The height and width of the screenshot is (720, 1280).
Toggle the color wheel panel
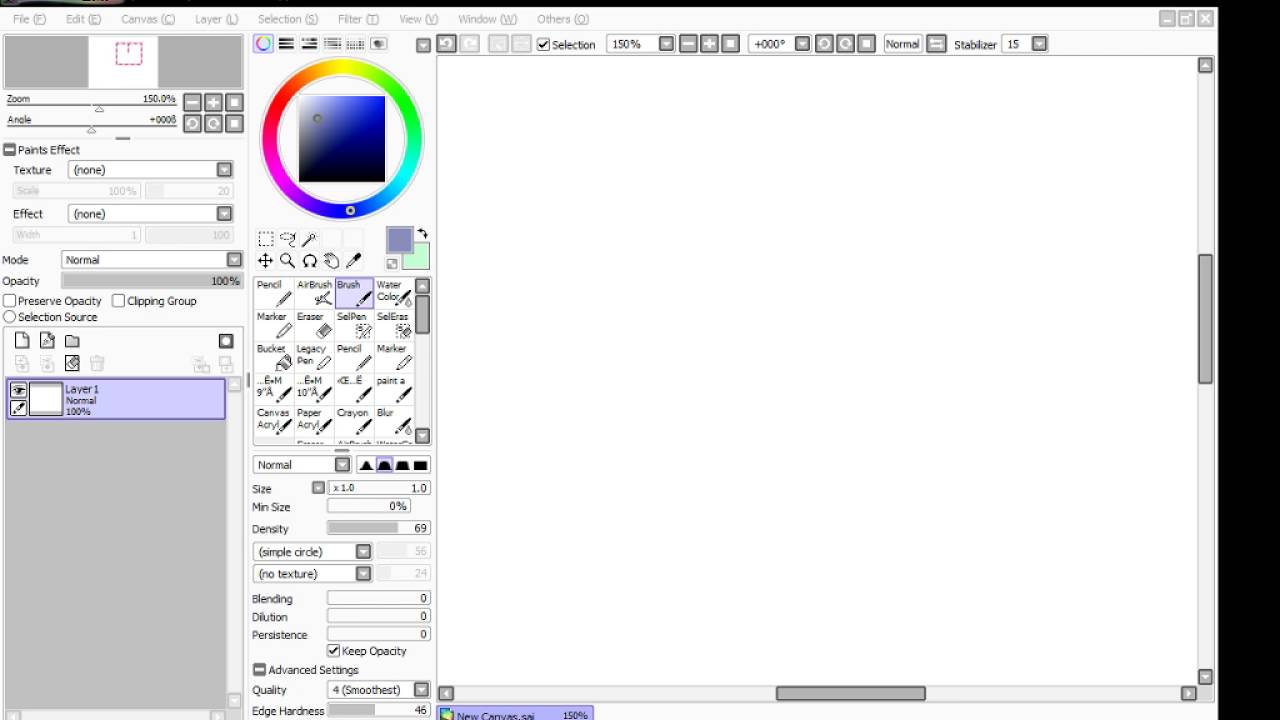(x=263, y=44)
